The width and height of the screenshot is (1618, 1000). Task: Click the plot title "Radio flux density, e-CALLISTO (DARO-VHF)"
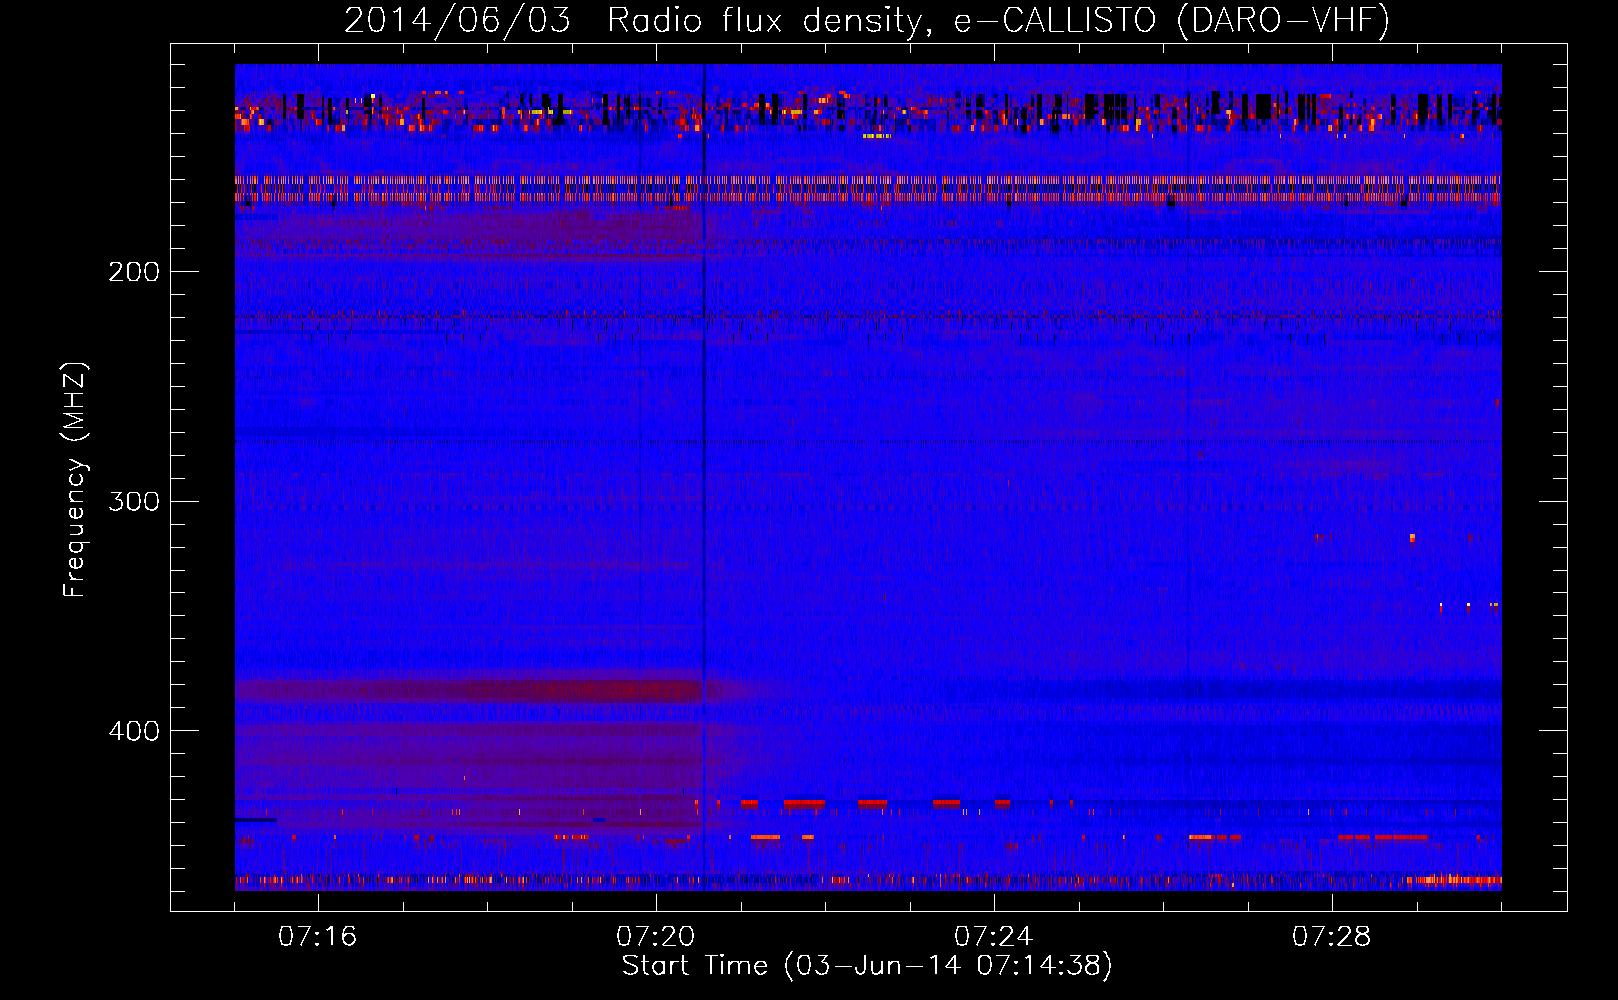[998, 20]
